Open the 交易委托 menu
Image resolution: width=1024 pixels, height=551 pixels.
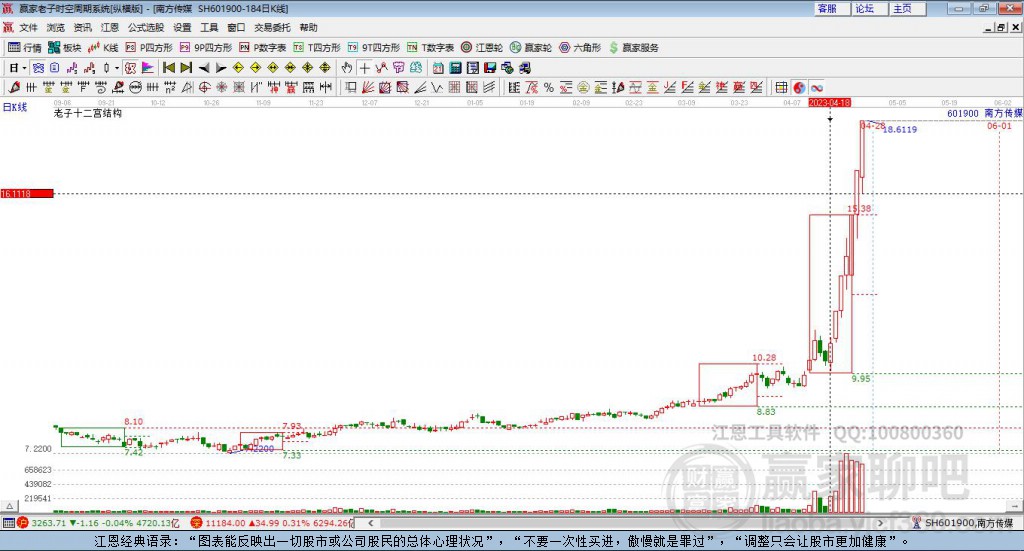[272, 27]
